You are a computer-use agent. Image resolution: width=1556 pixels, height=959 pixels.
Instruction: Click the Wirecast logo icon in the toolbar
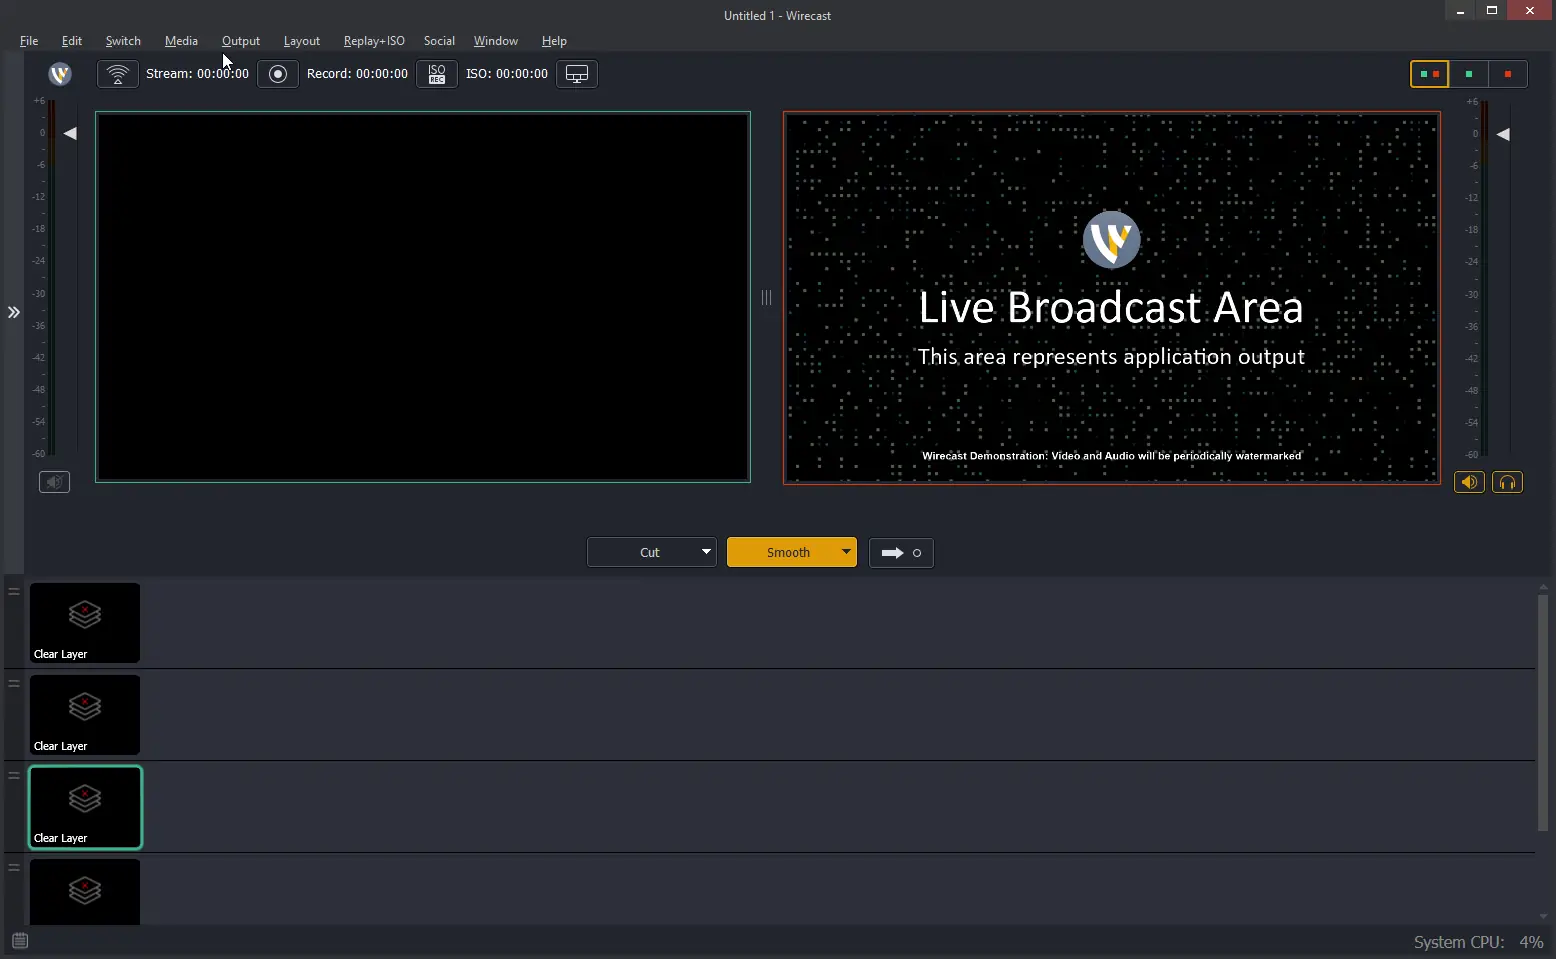click(60, 74)
